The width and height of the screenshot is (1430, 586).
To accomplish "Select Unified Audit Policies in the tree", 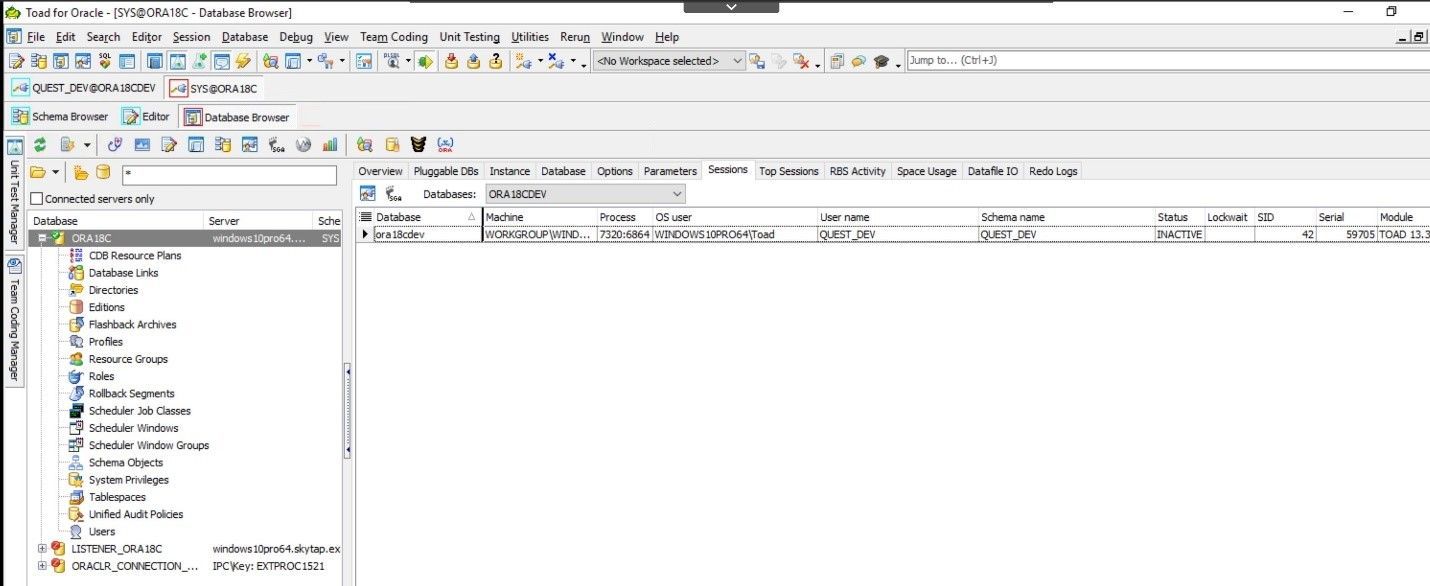I will 136,514.
